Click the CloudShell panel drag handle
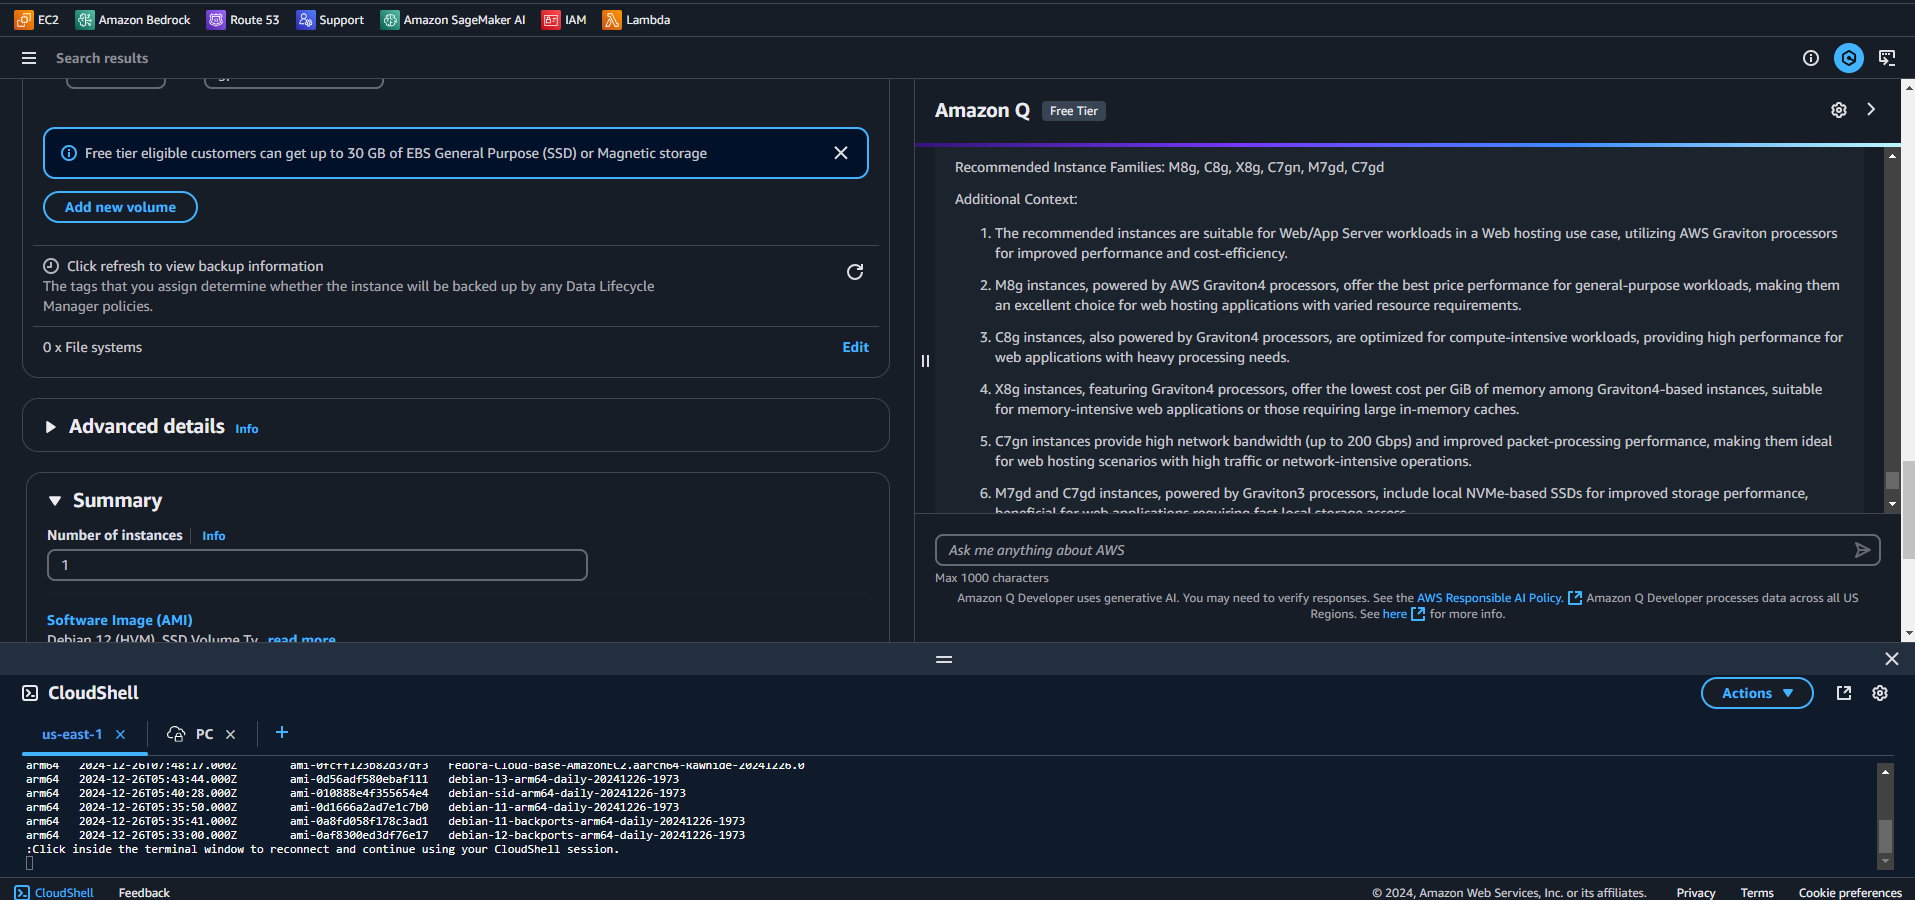The width and height of the screenshot is (1915, 900). [944, 660]
